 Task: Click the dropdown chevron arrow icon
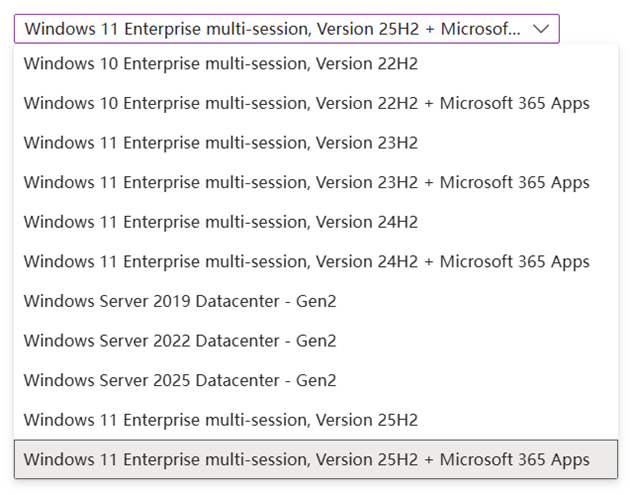coord(540,29)
